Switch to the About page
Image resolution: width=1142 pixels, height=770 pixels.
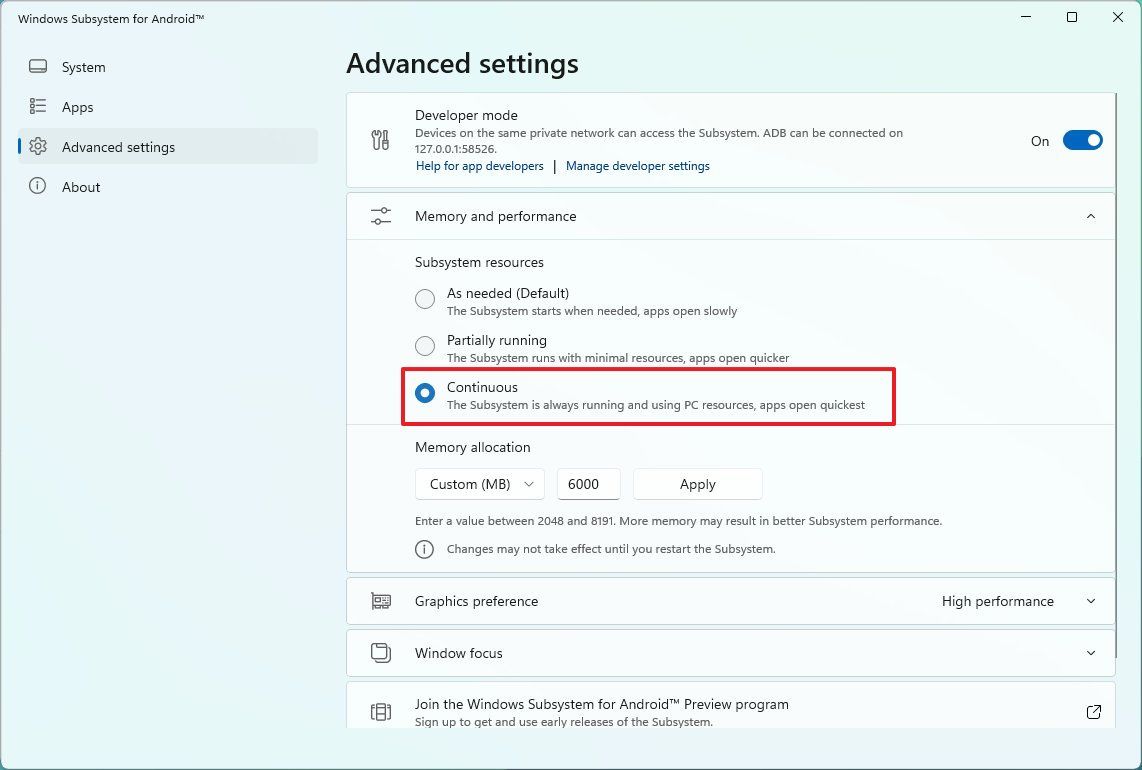click(81, 187)
